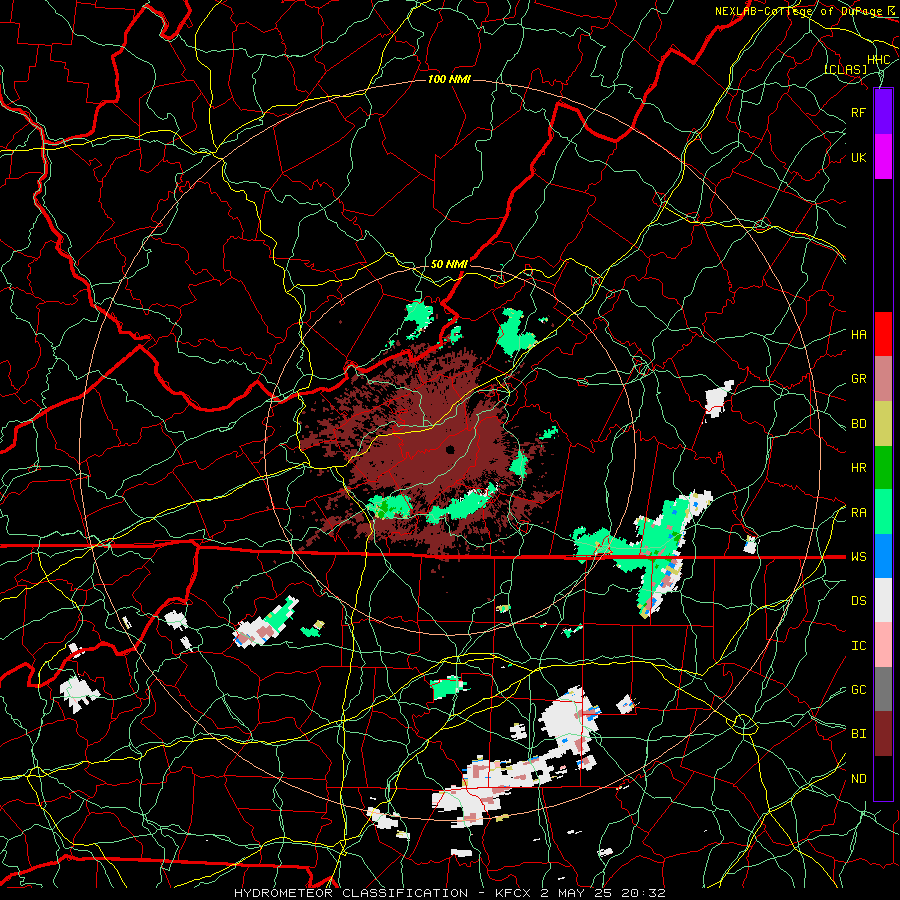
Task: Click the HR legend label
Action: pos(859,468)
